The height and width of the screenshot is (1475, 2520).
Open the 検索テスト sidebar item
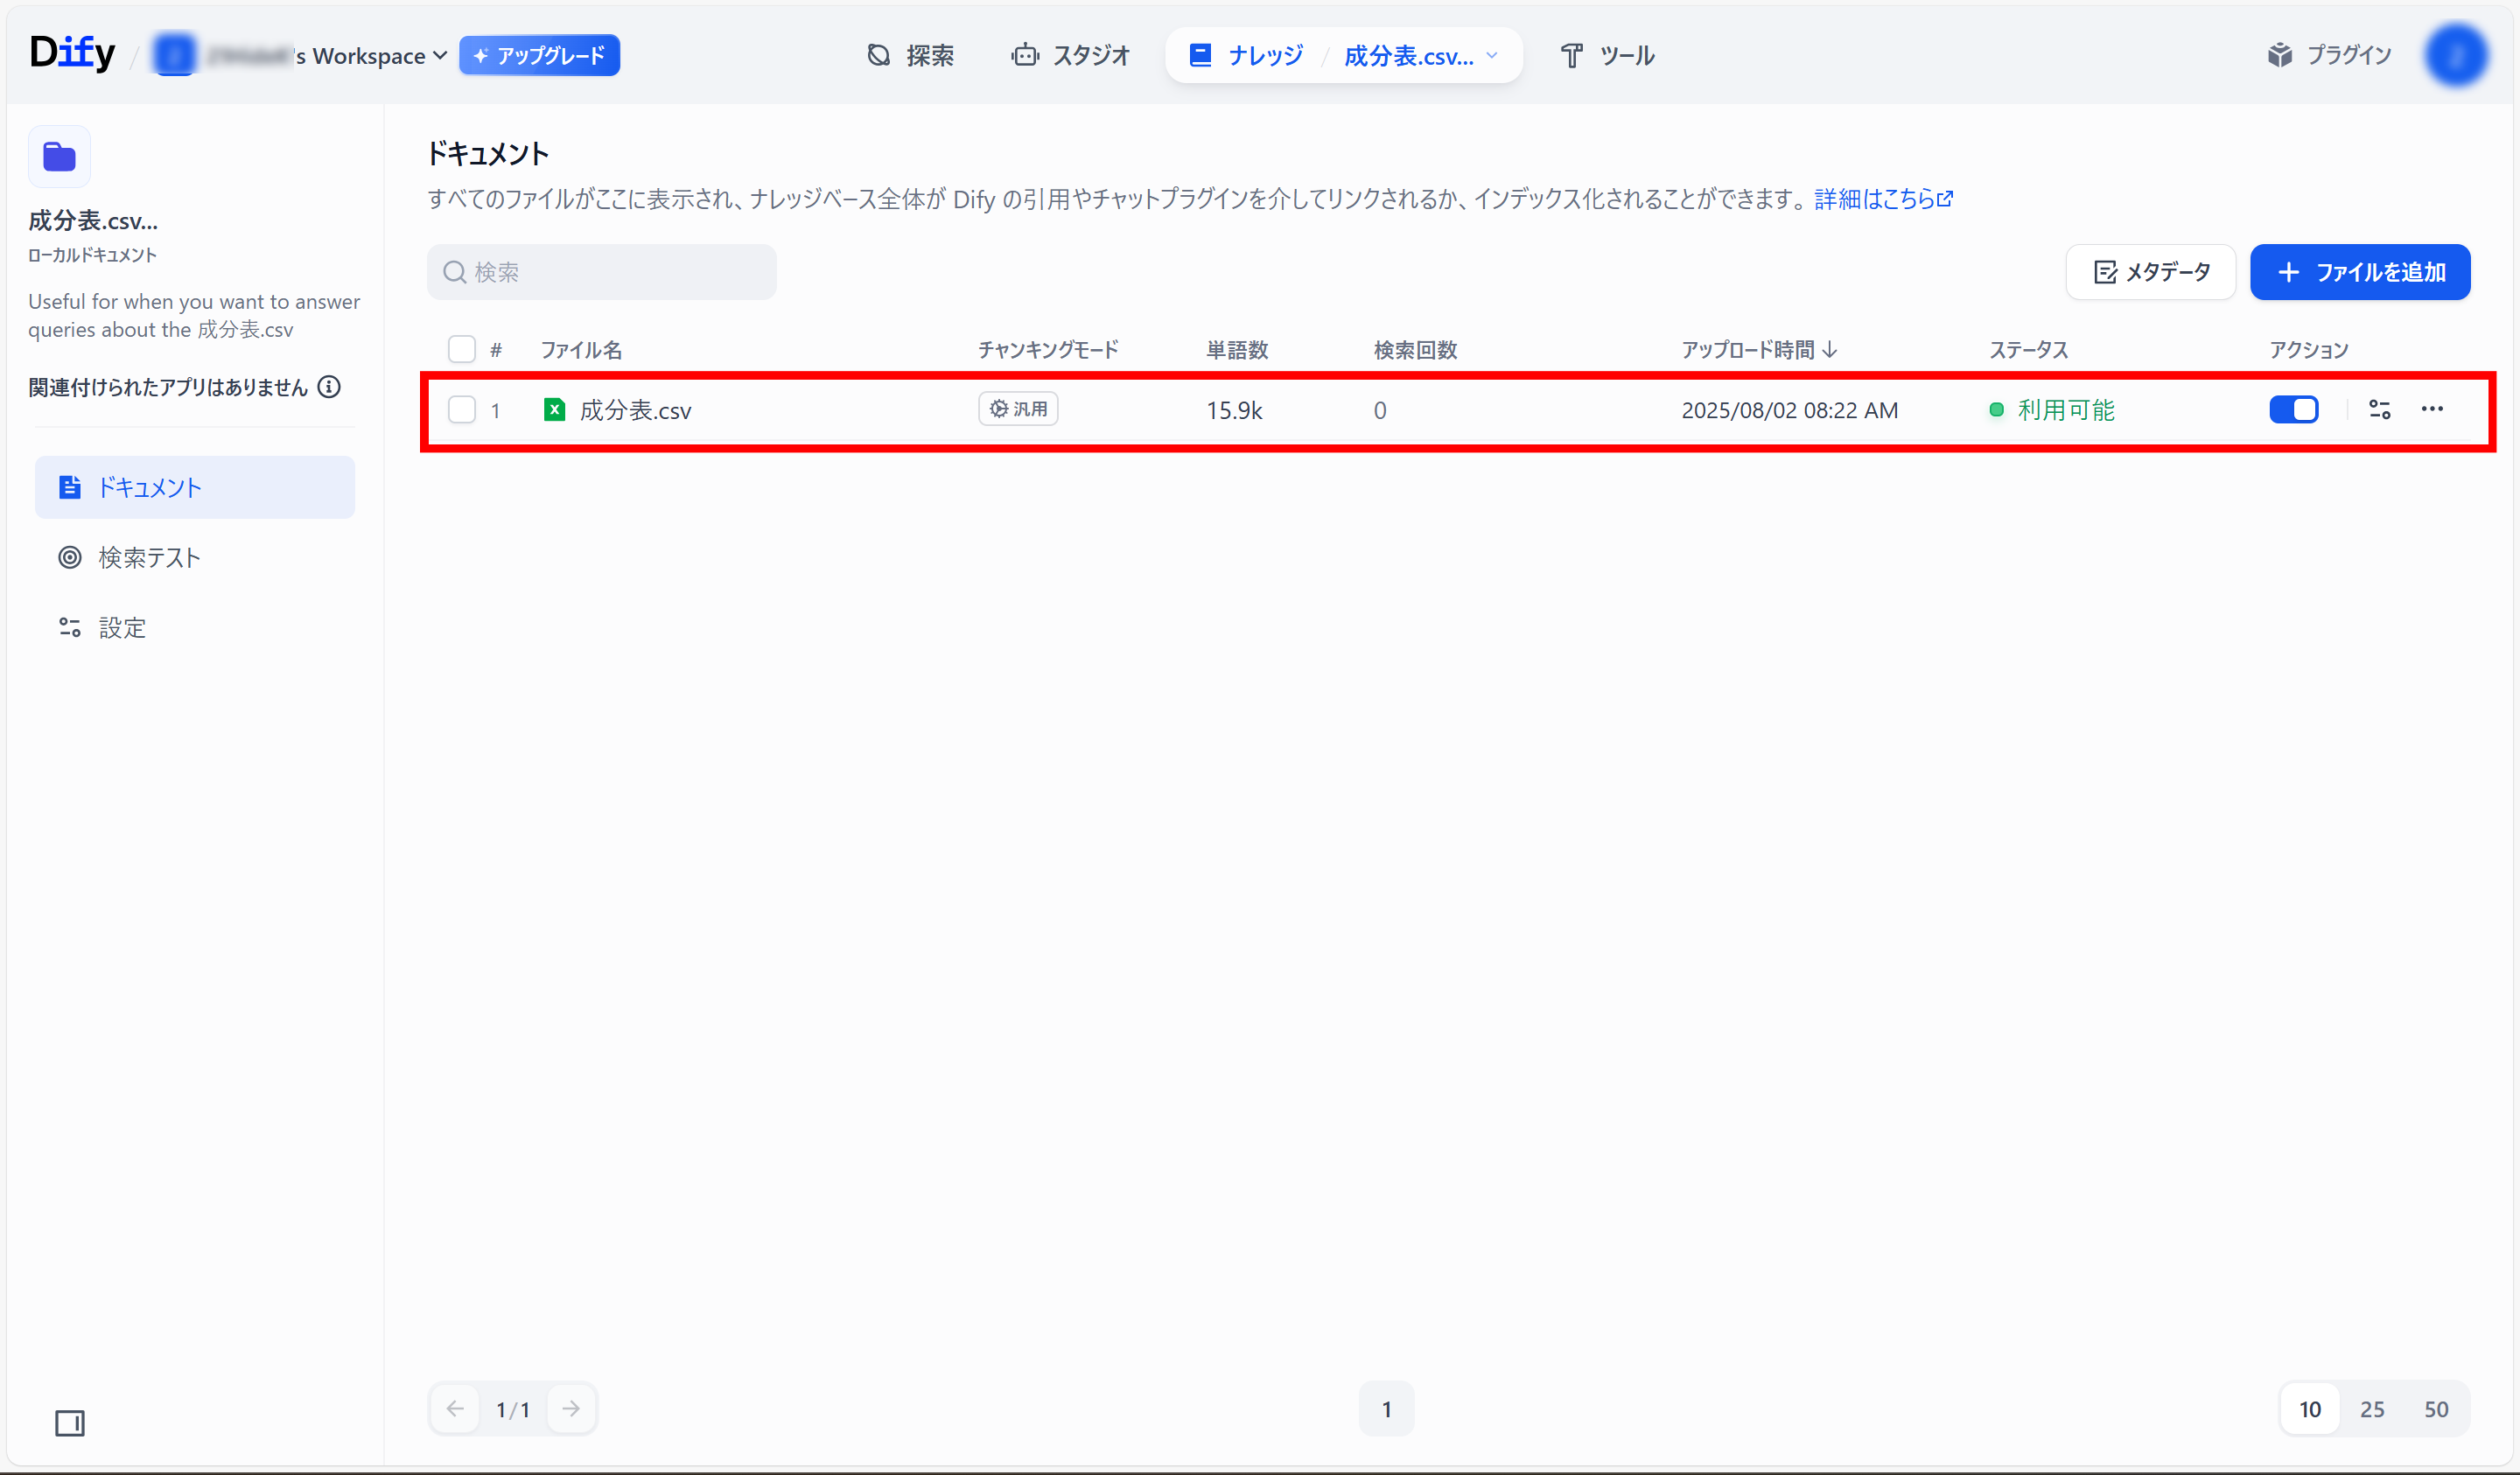click(x=150, y=558)
